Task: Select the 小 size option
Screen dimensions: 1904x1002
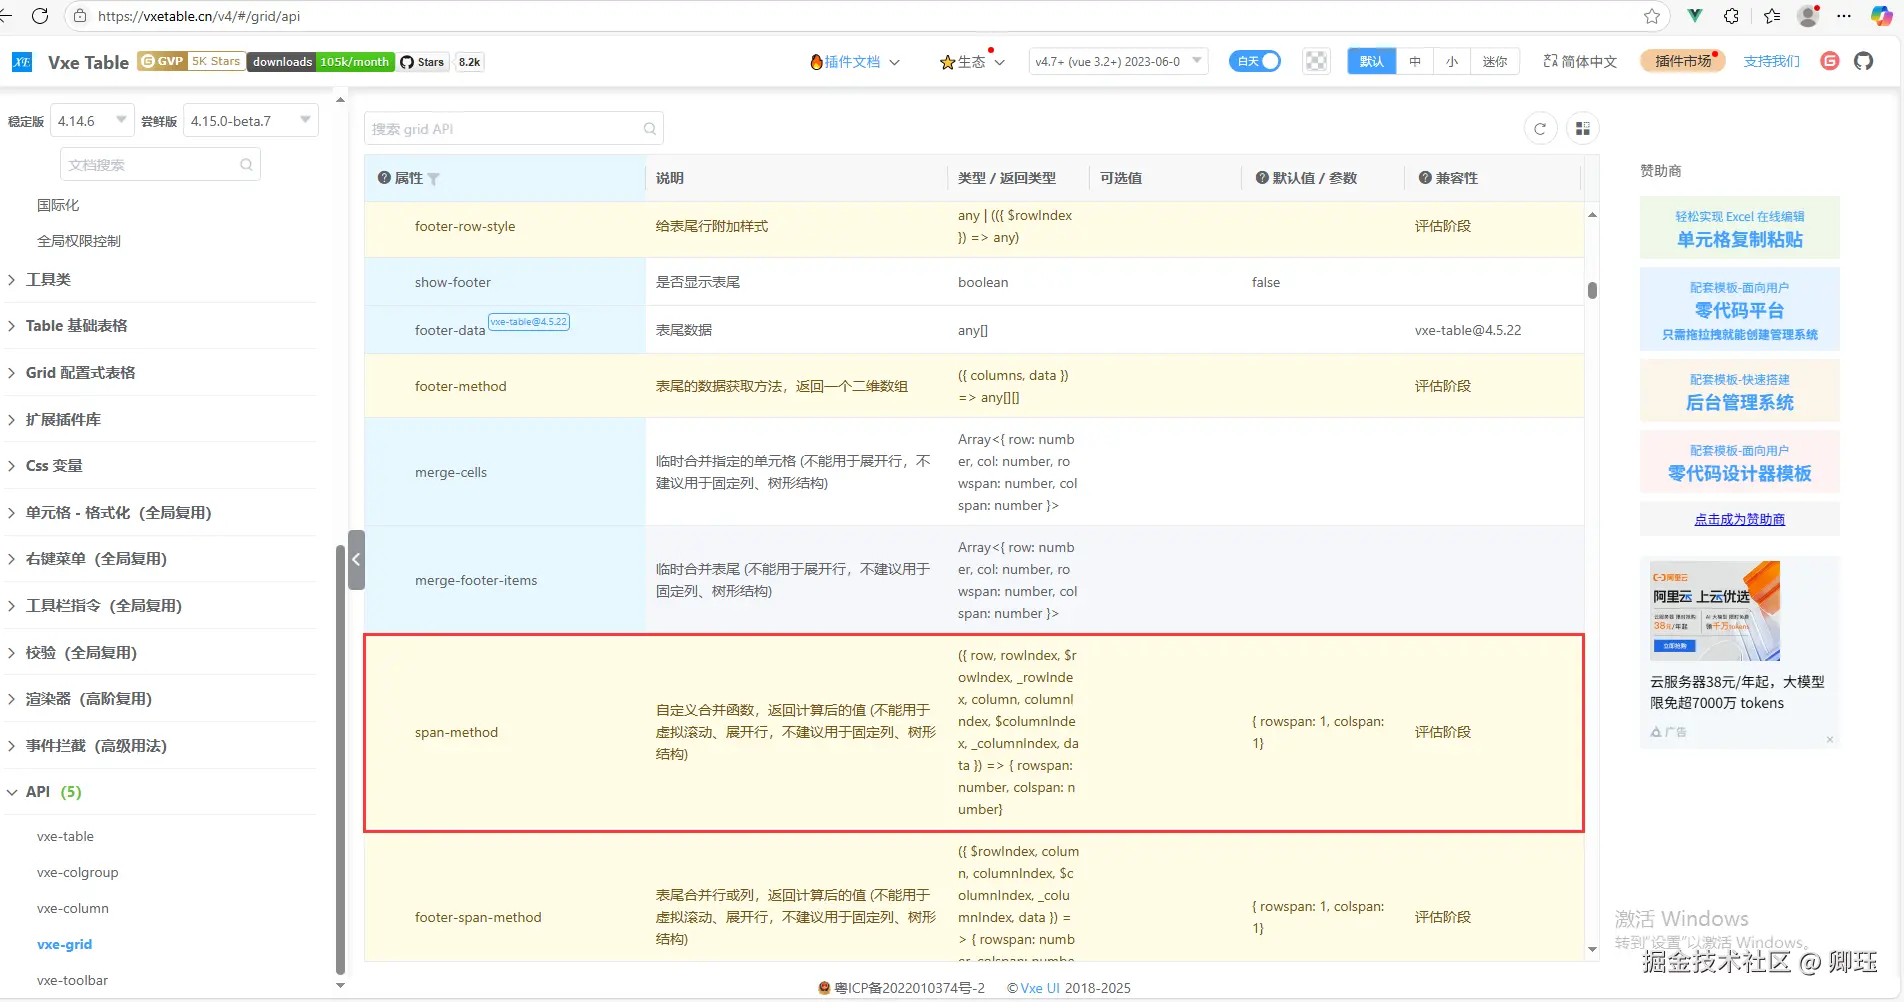Action: point(1451,61)
